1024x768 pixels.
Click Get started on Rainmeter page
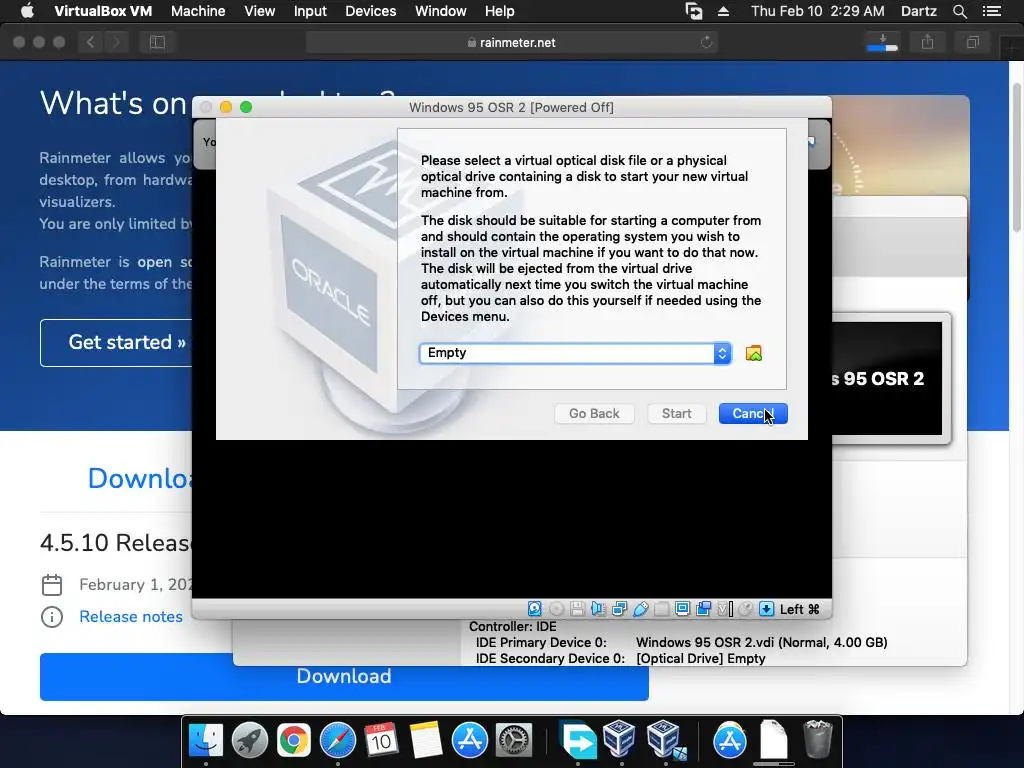tap(116, 343)
